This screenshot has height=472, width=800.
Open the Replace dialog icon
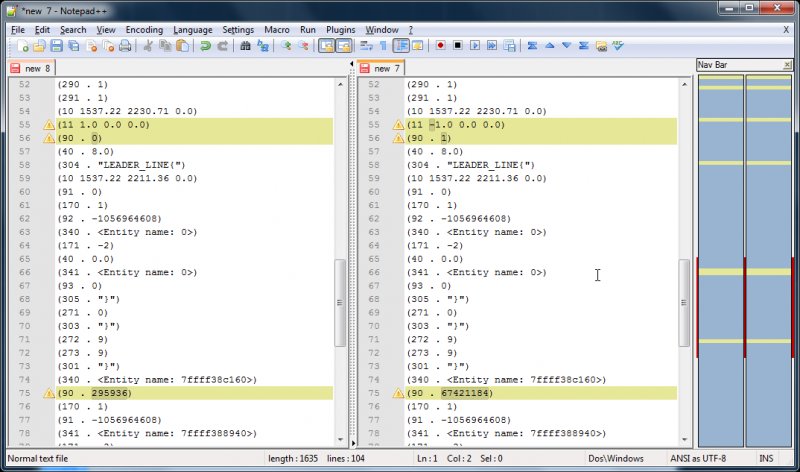pyautogui.click(x=263, y=46)
